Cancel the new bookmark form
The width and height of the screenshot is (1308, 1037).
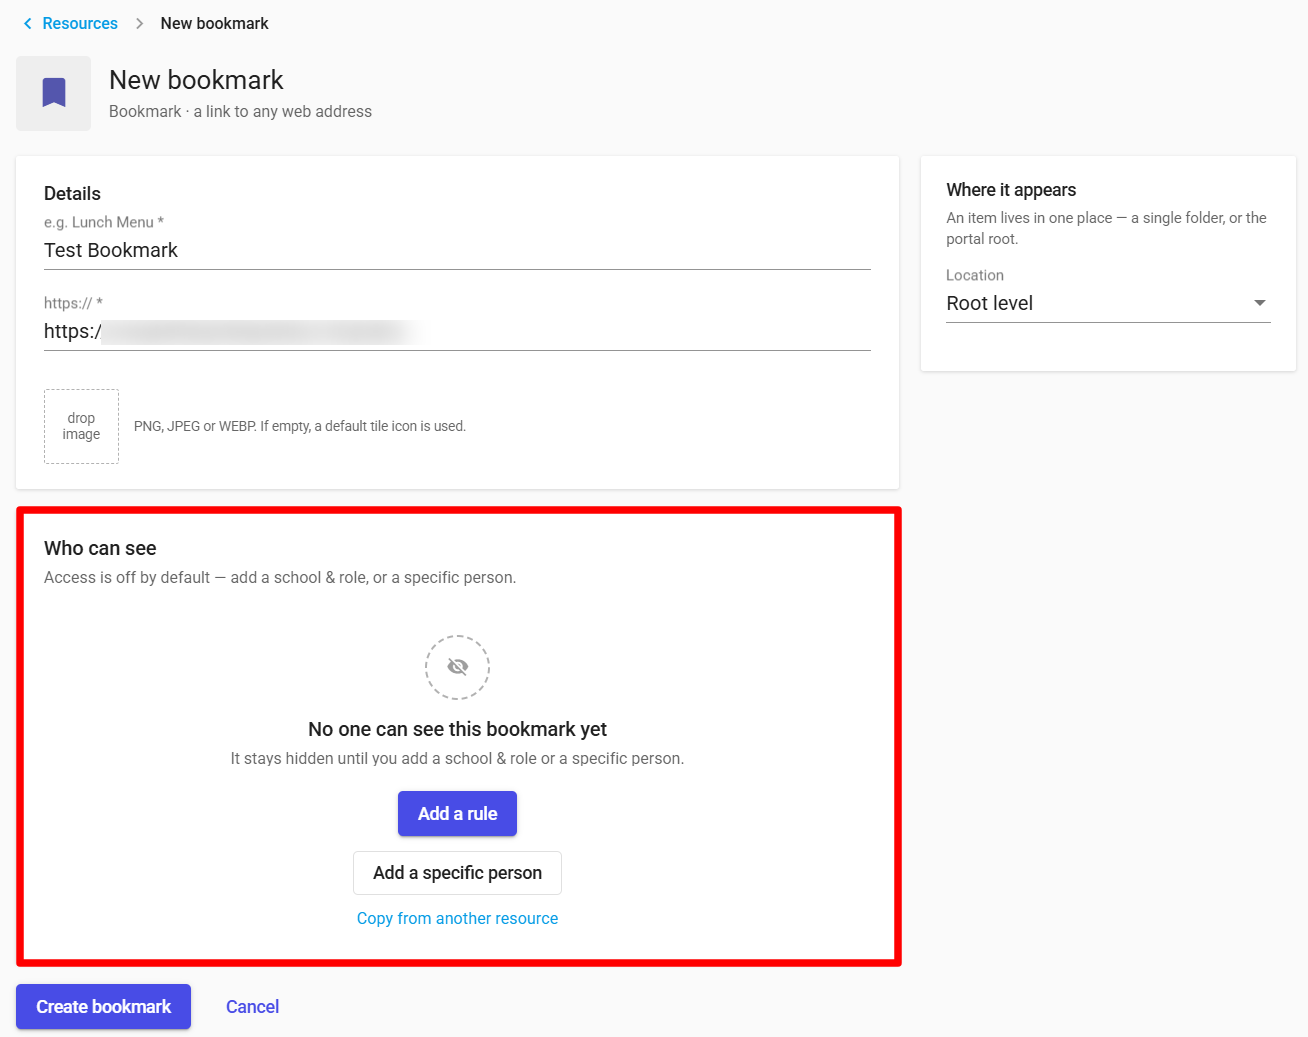tap(252, 1007)
